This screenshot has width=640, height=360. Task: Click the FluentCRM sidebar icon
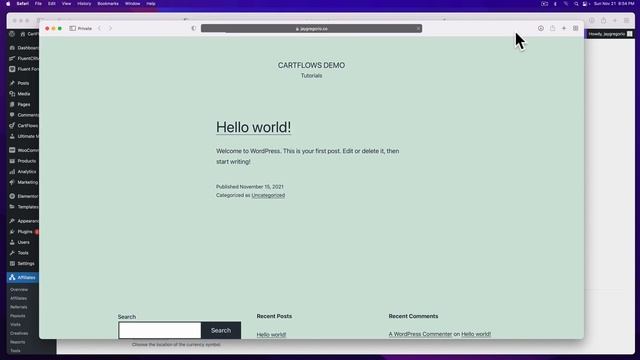coord(12,58)
